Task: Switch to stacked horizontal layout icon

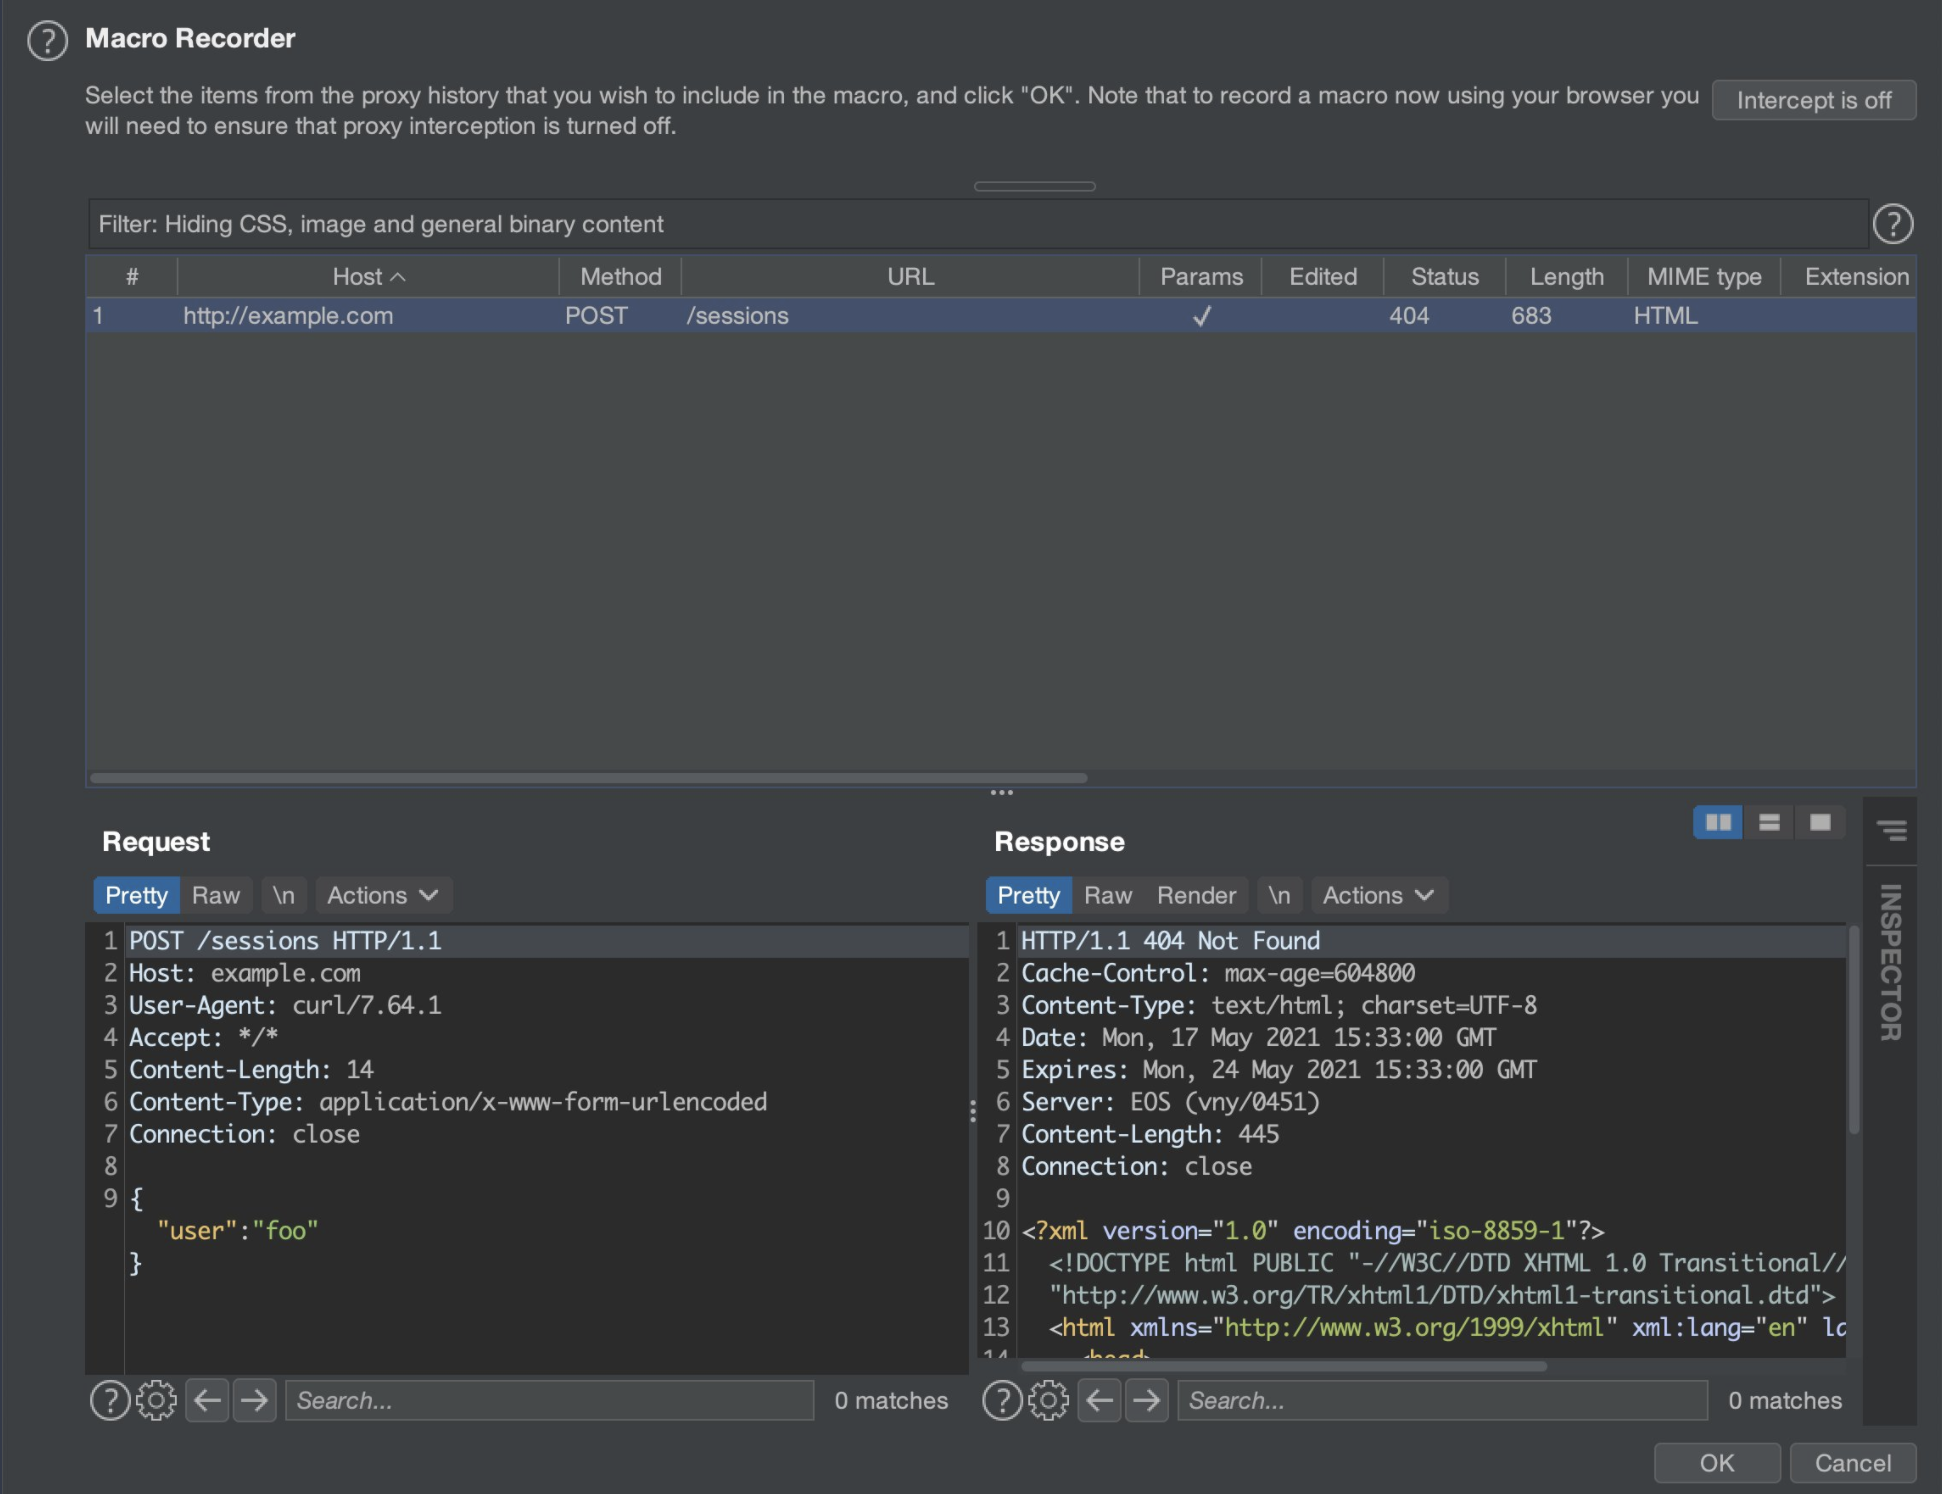Action: (1769, 823)
